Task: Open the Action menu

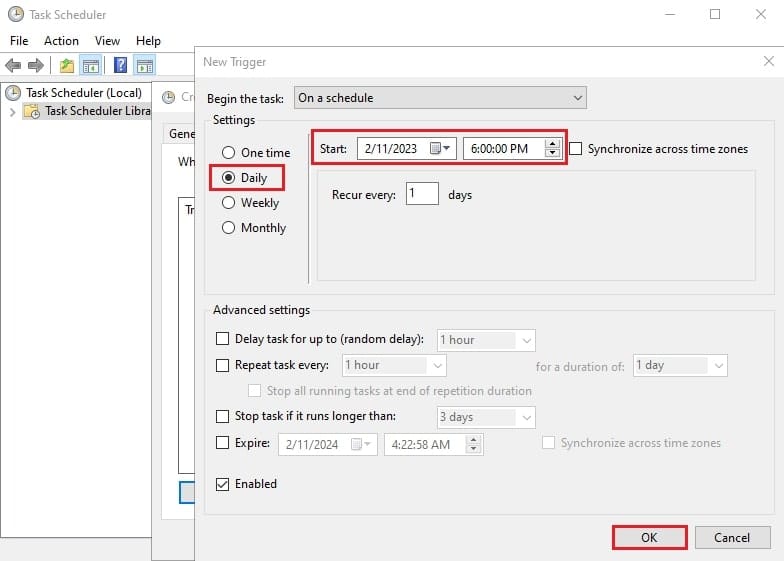Action: (x=61, y=41)
